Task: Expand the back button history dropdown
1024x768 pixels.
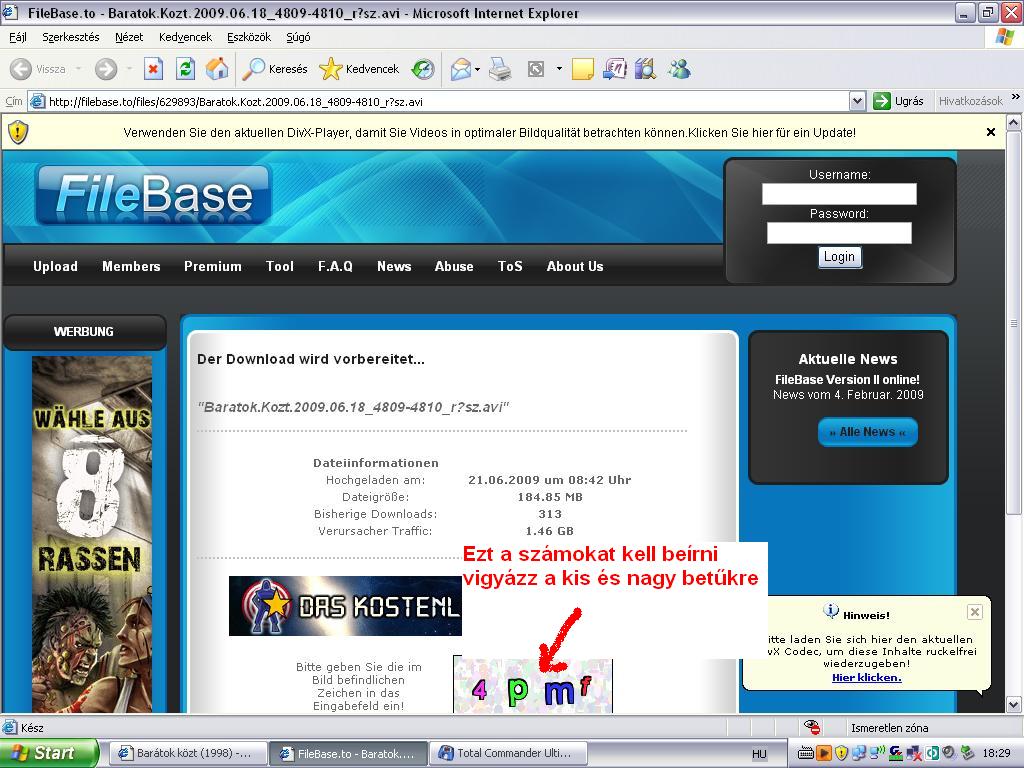Action: (x=78, y=69)
